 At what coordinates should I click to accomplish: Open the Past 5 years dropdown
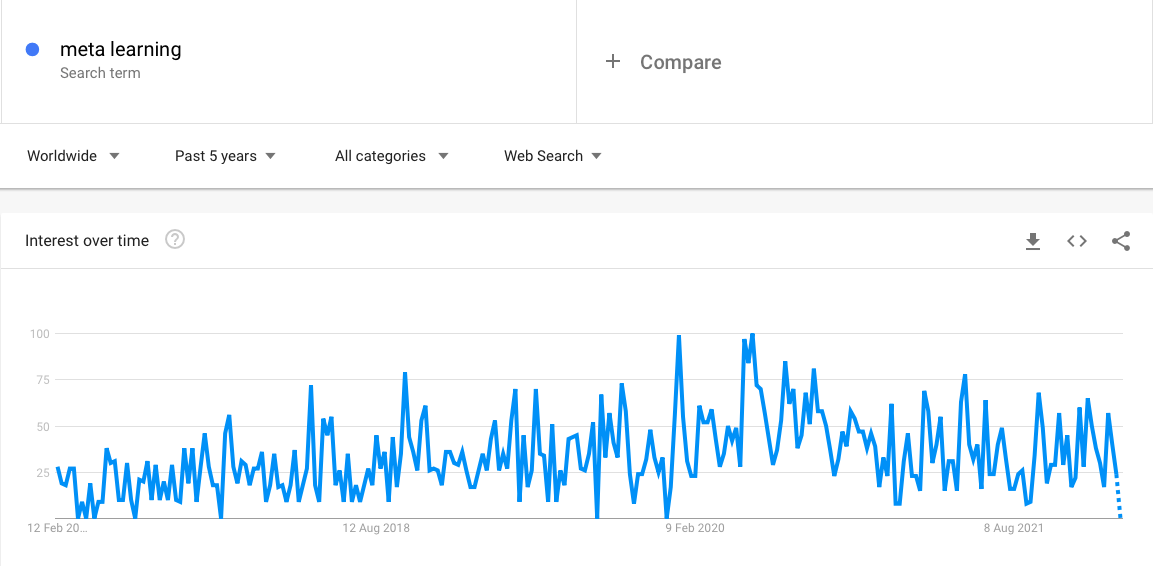coord(225,156)
